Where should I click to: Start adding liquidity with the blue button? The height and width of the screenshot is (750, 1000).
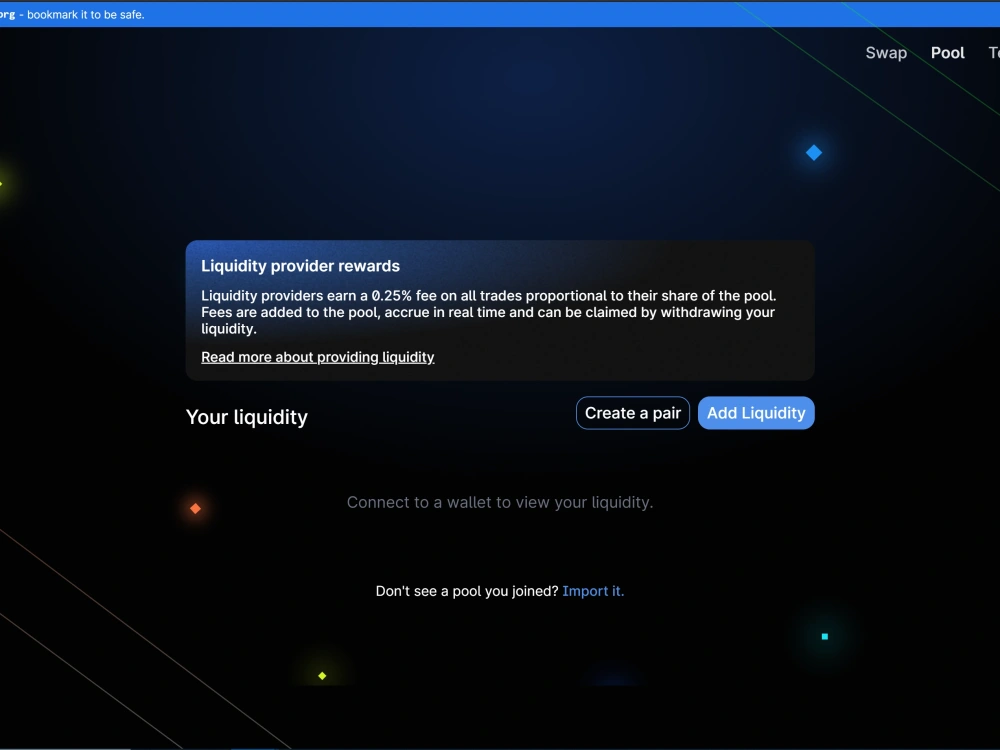(x=756, y=412)
